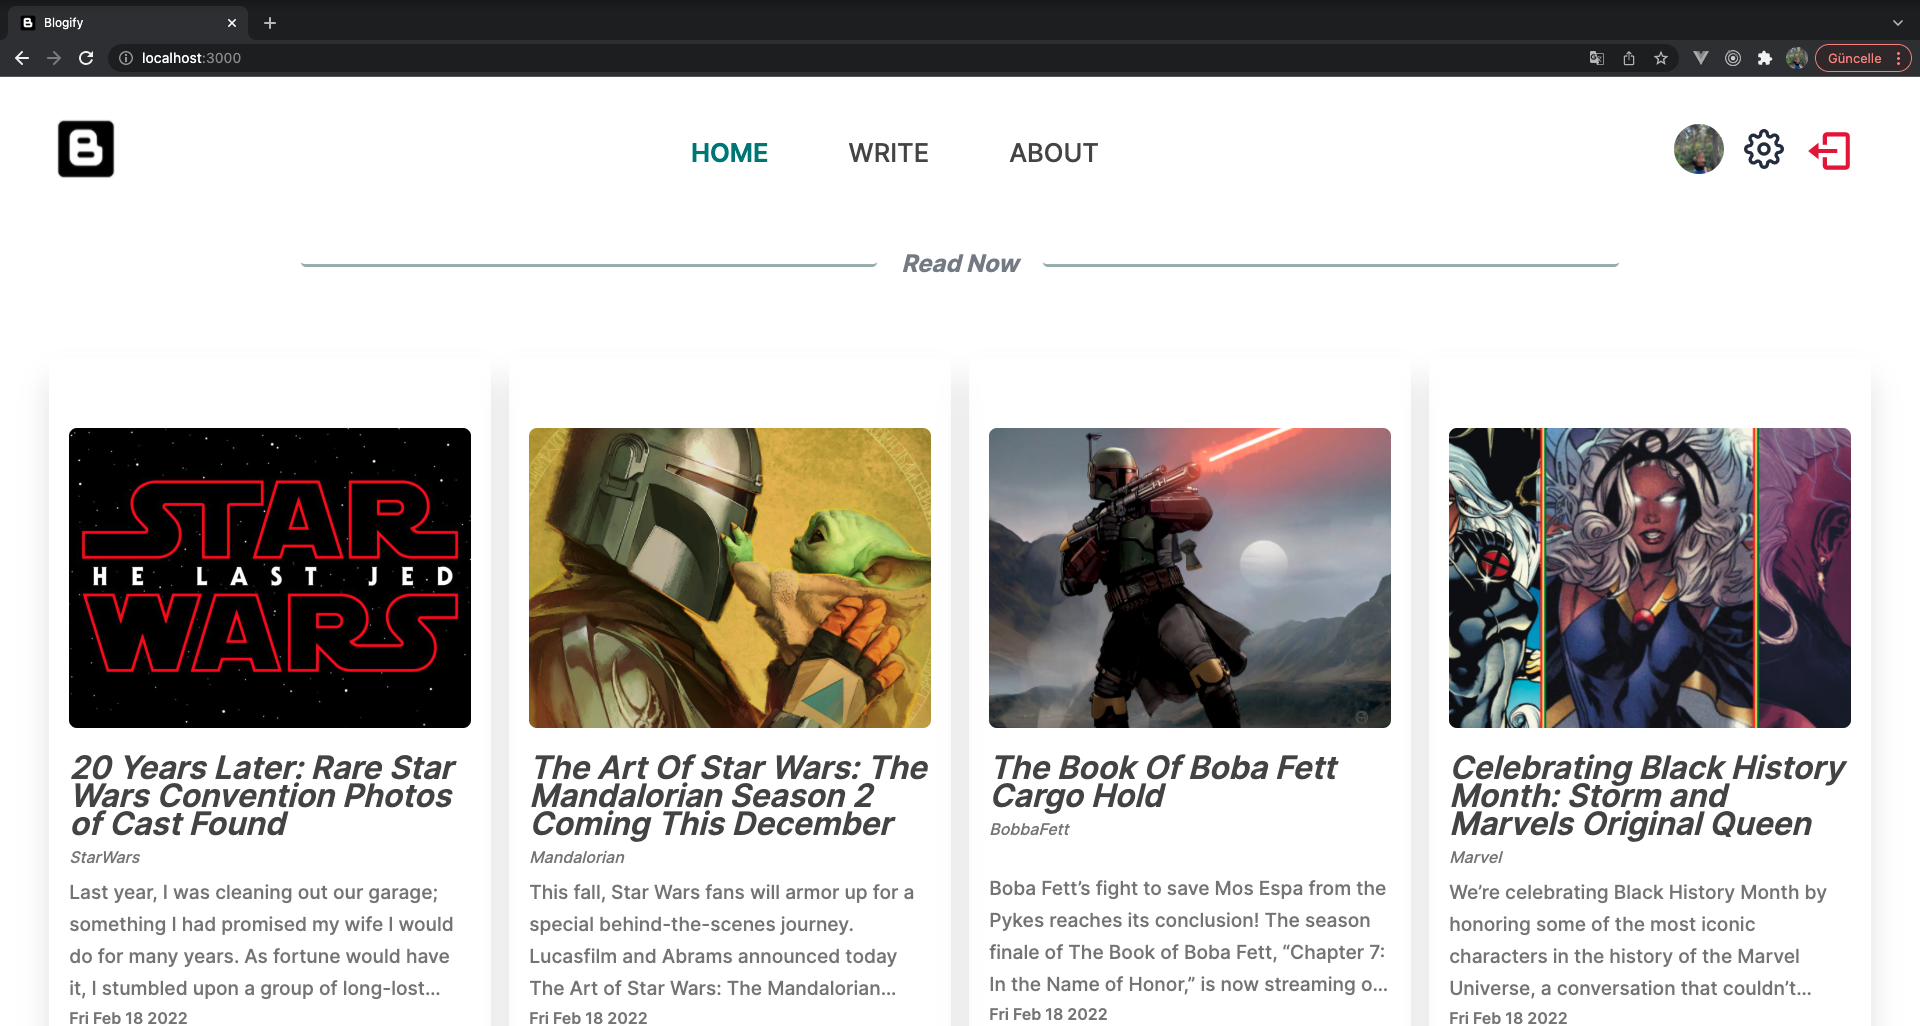Click the circular target extension icon
The image size is (1920, 1026).
click(1733, 58)
